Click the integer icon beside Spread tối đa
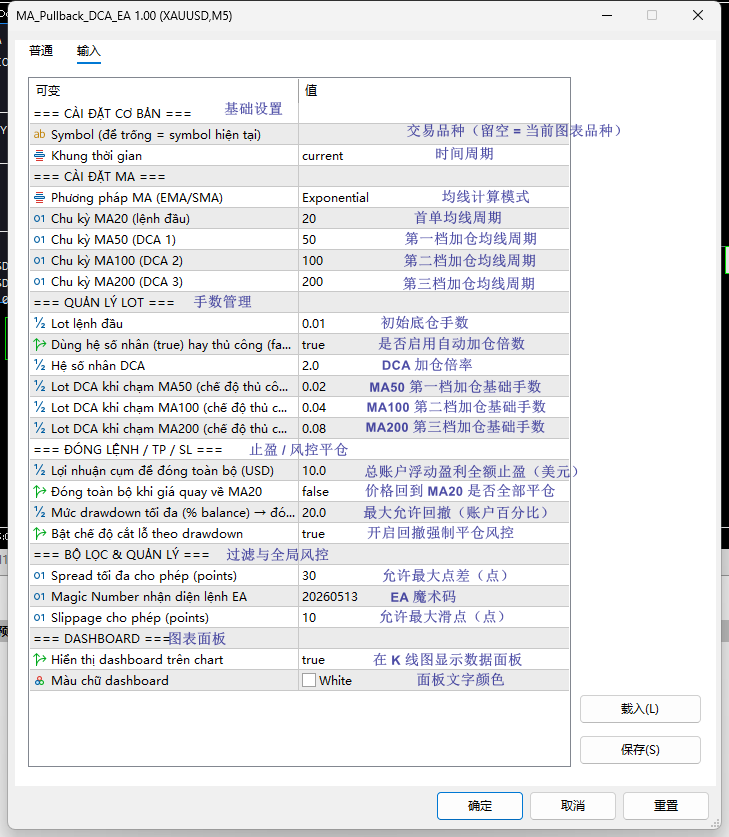The height and width of the screenshot is (837, 729). pyautogui.click(x=39, y=575)
